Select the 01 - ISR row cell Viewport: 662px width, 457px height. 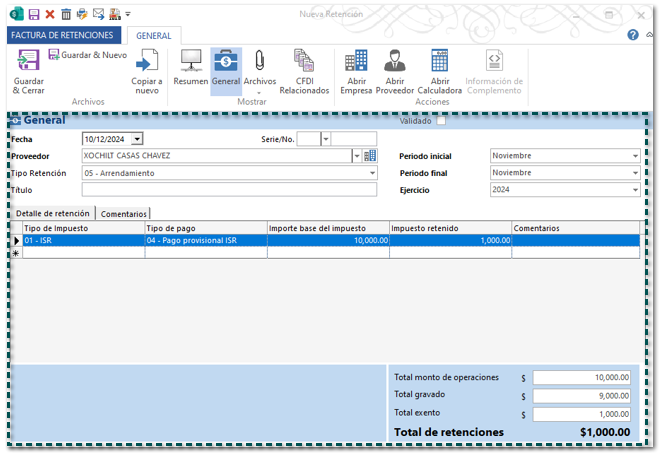pos(83,241)
